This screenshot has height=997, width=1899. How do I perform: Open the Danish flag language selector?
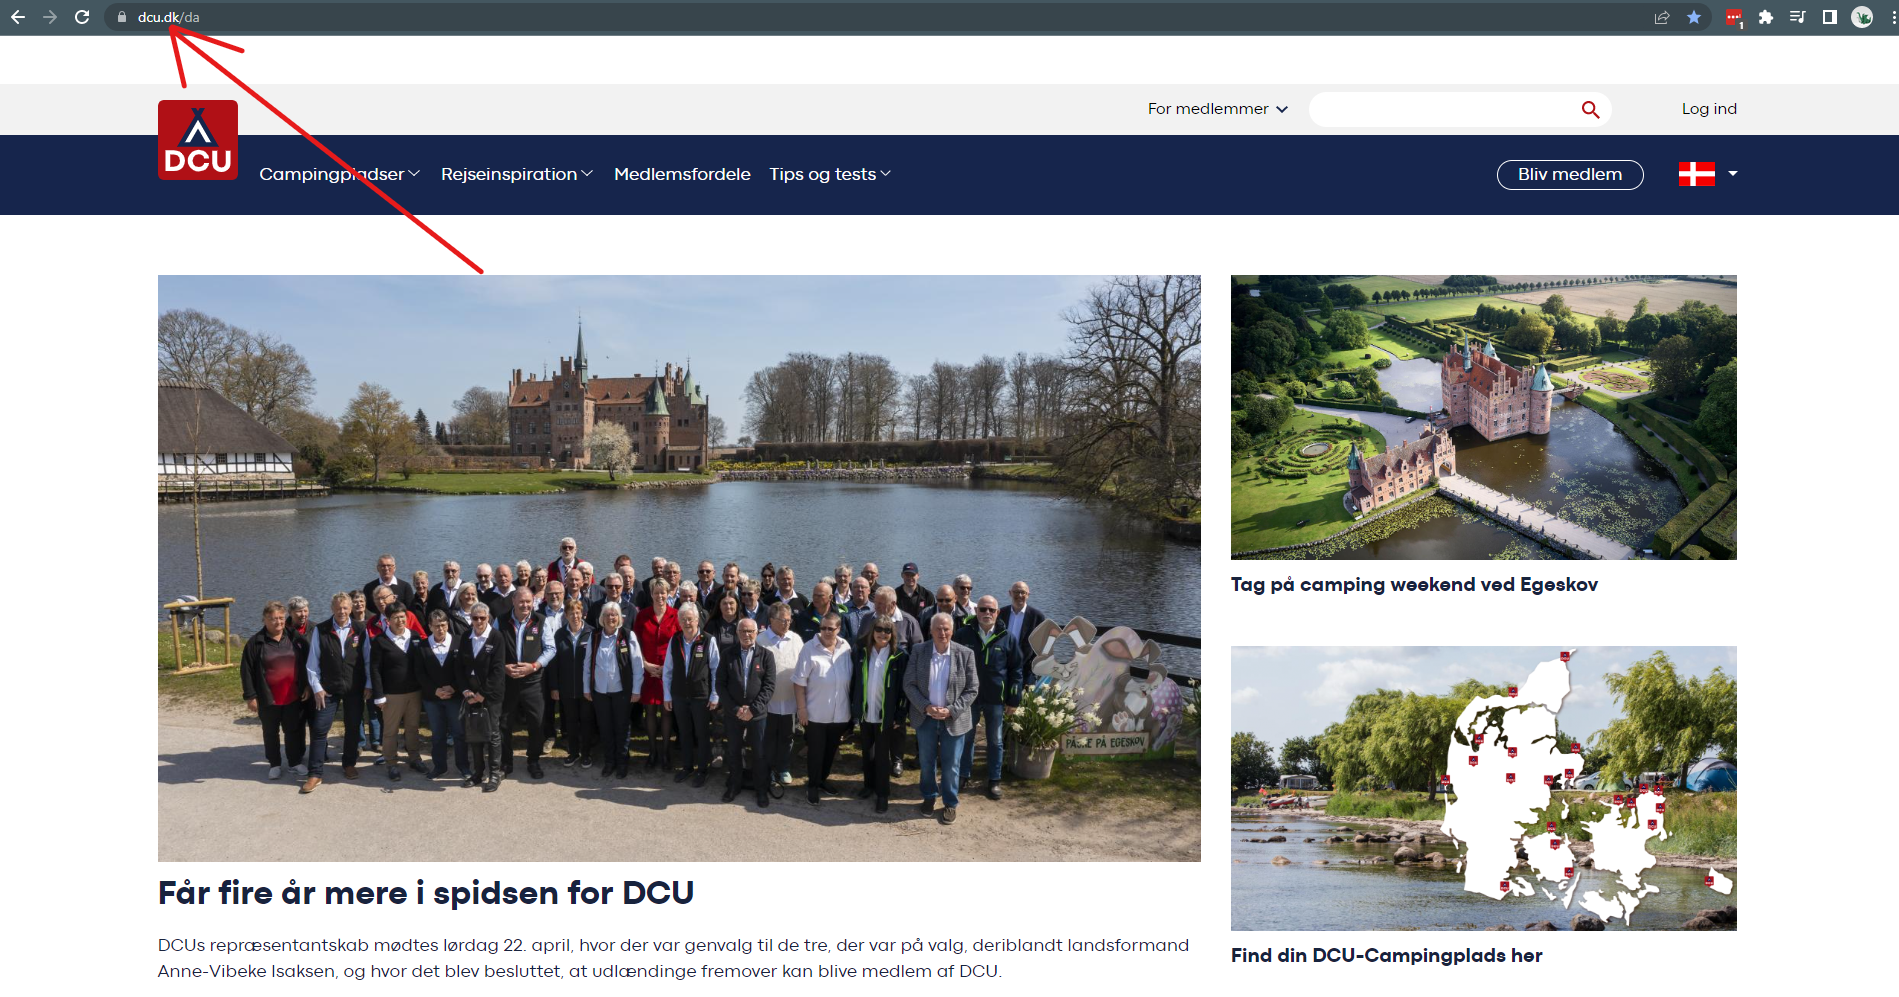1707,174
